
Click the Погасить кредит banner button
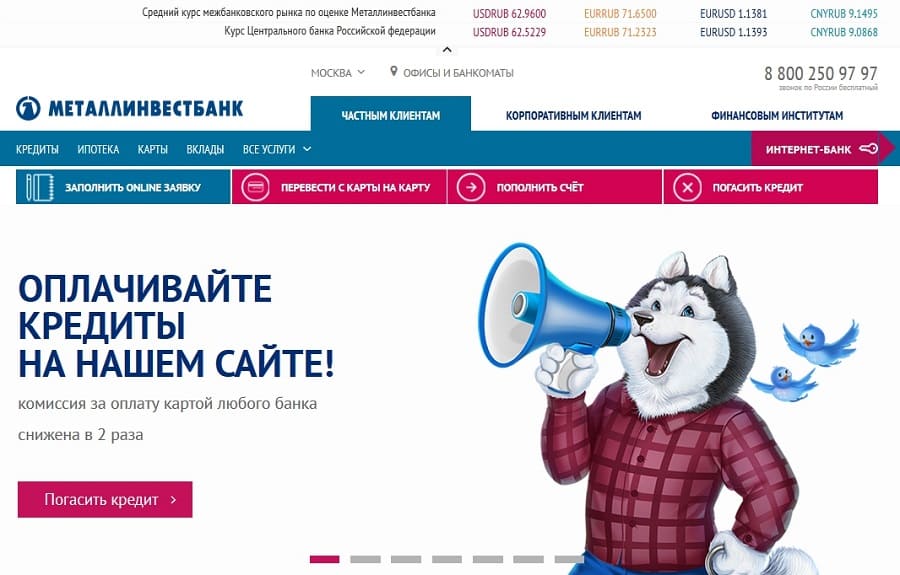click(105, 499)
